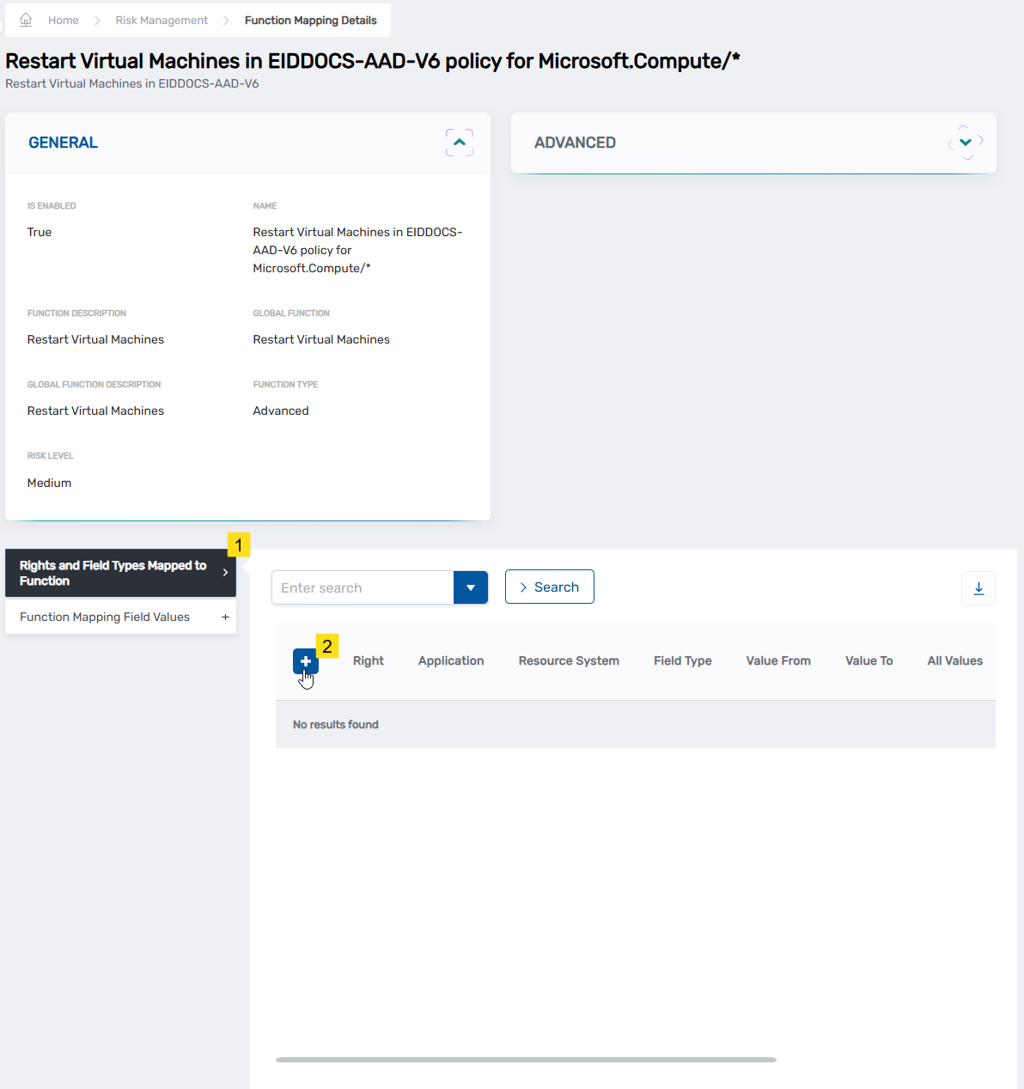The image size is (1024, 1089).
Task: Click the page title heading
Action: [x=372, y=61]
